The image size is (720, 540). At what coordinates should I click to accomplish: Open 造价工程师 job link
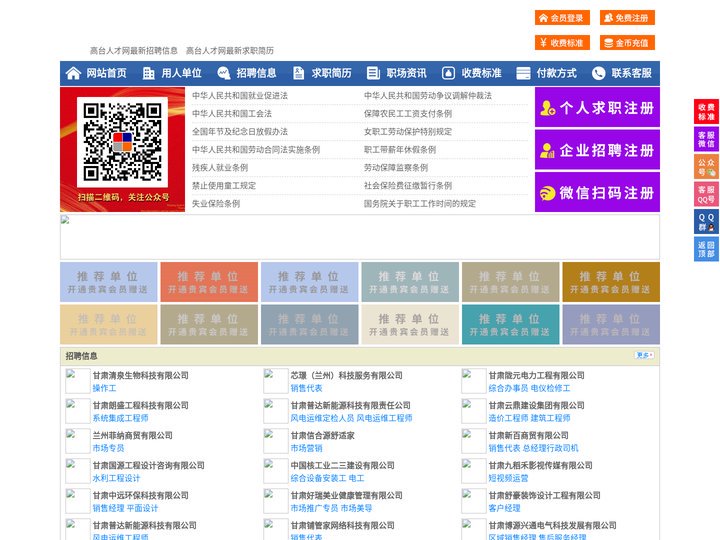point(509,418)
